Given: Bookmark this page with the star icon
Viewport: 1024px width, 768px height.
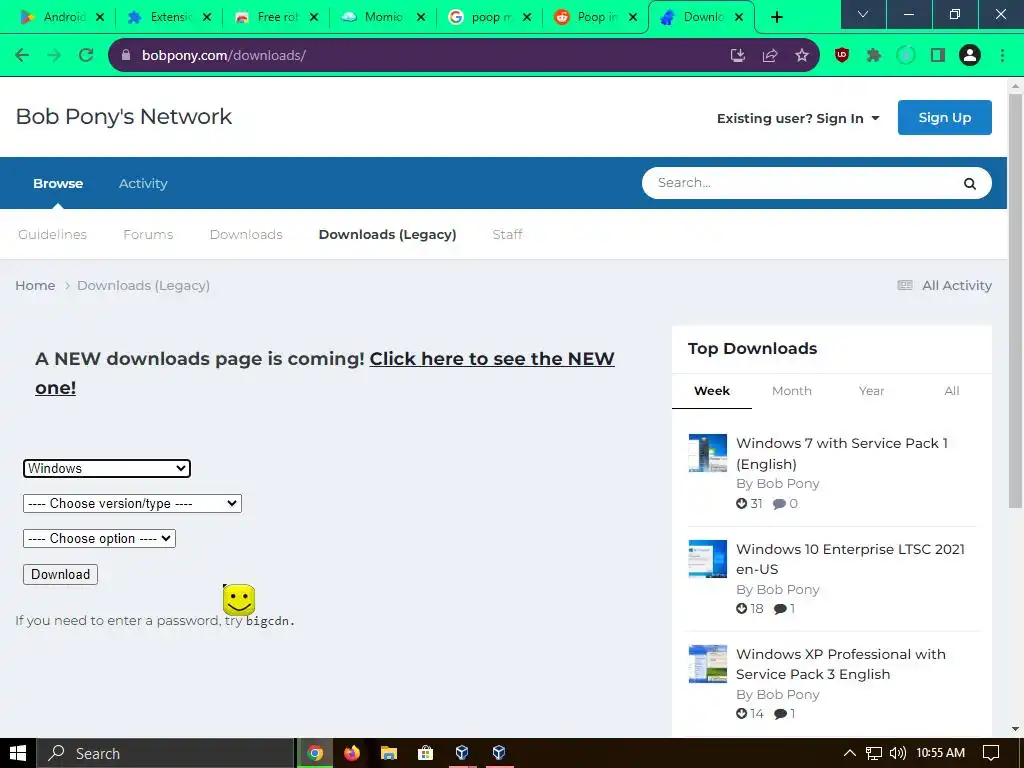Looking at the screenshot, I should pyautogui.click(x=802, y=56).
